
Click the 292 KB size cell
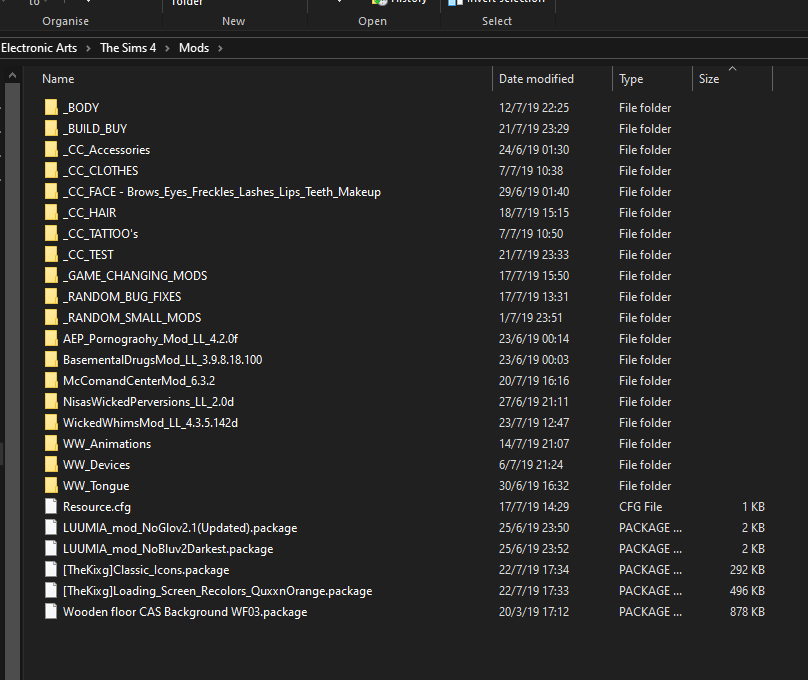(747, 570)
